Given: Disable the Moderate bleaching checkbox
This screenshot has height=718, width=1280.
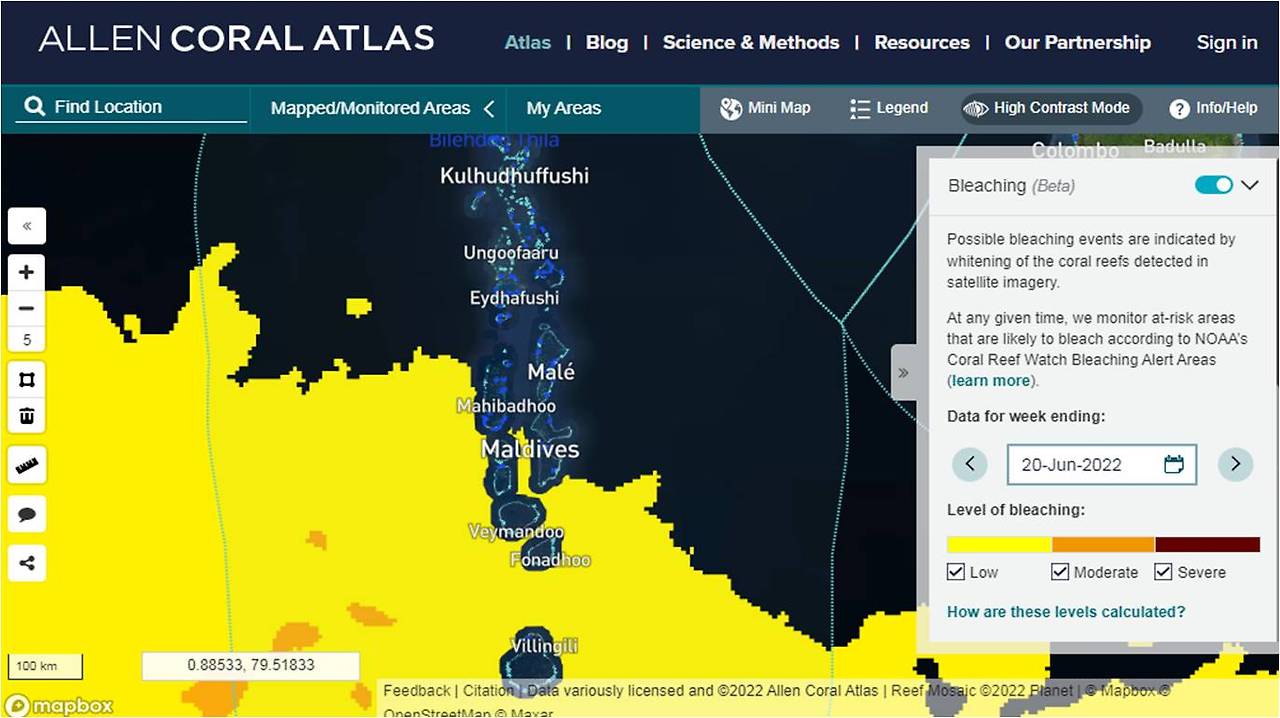Looking at the screenshot, I should pos(1060,571).
